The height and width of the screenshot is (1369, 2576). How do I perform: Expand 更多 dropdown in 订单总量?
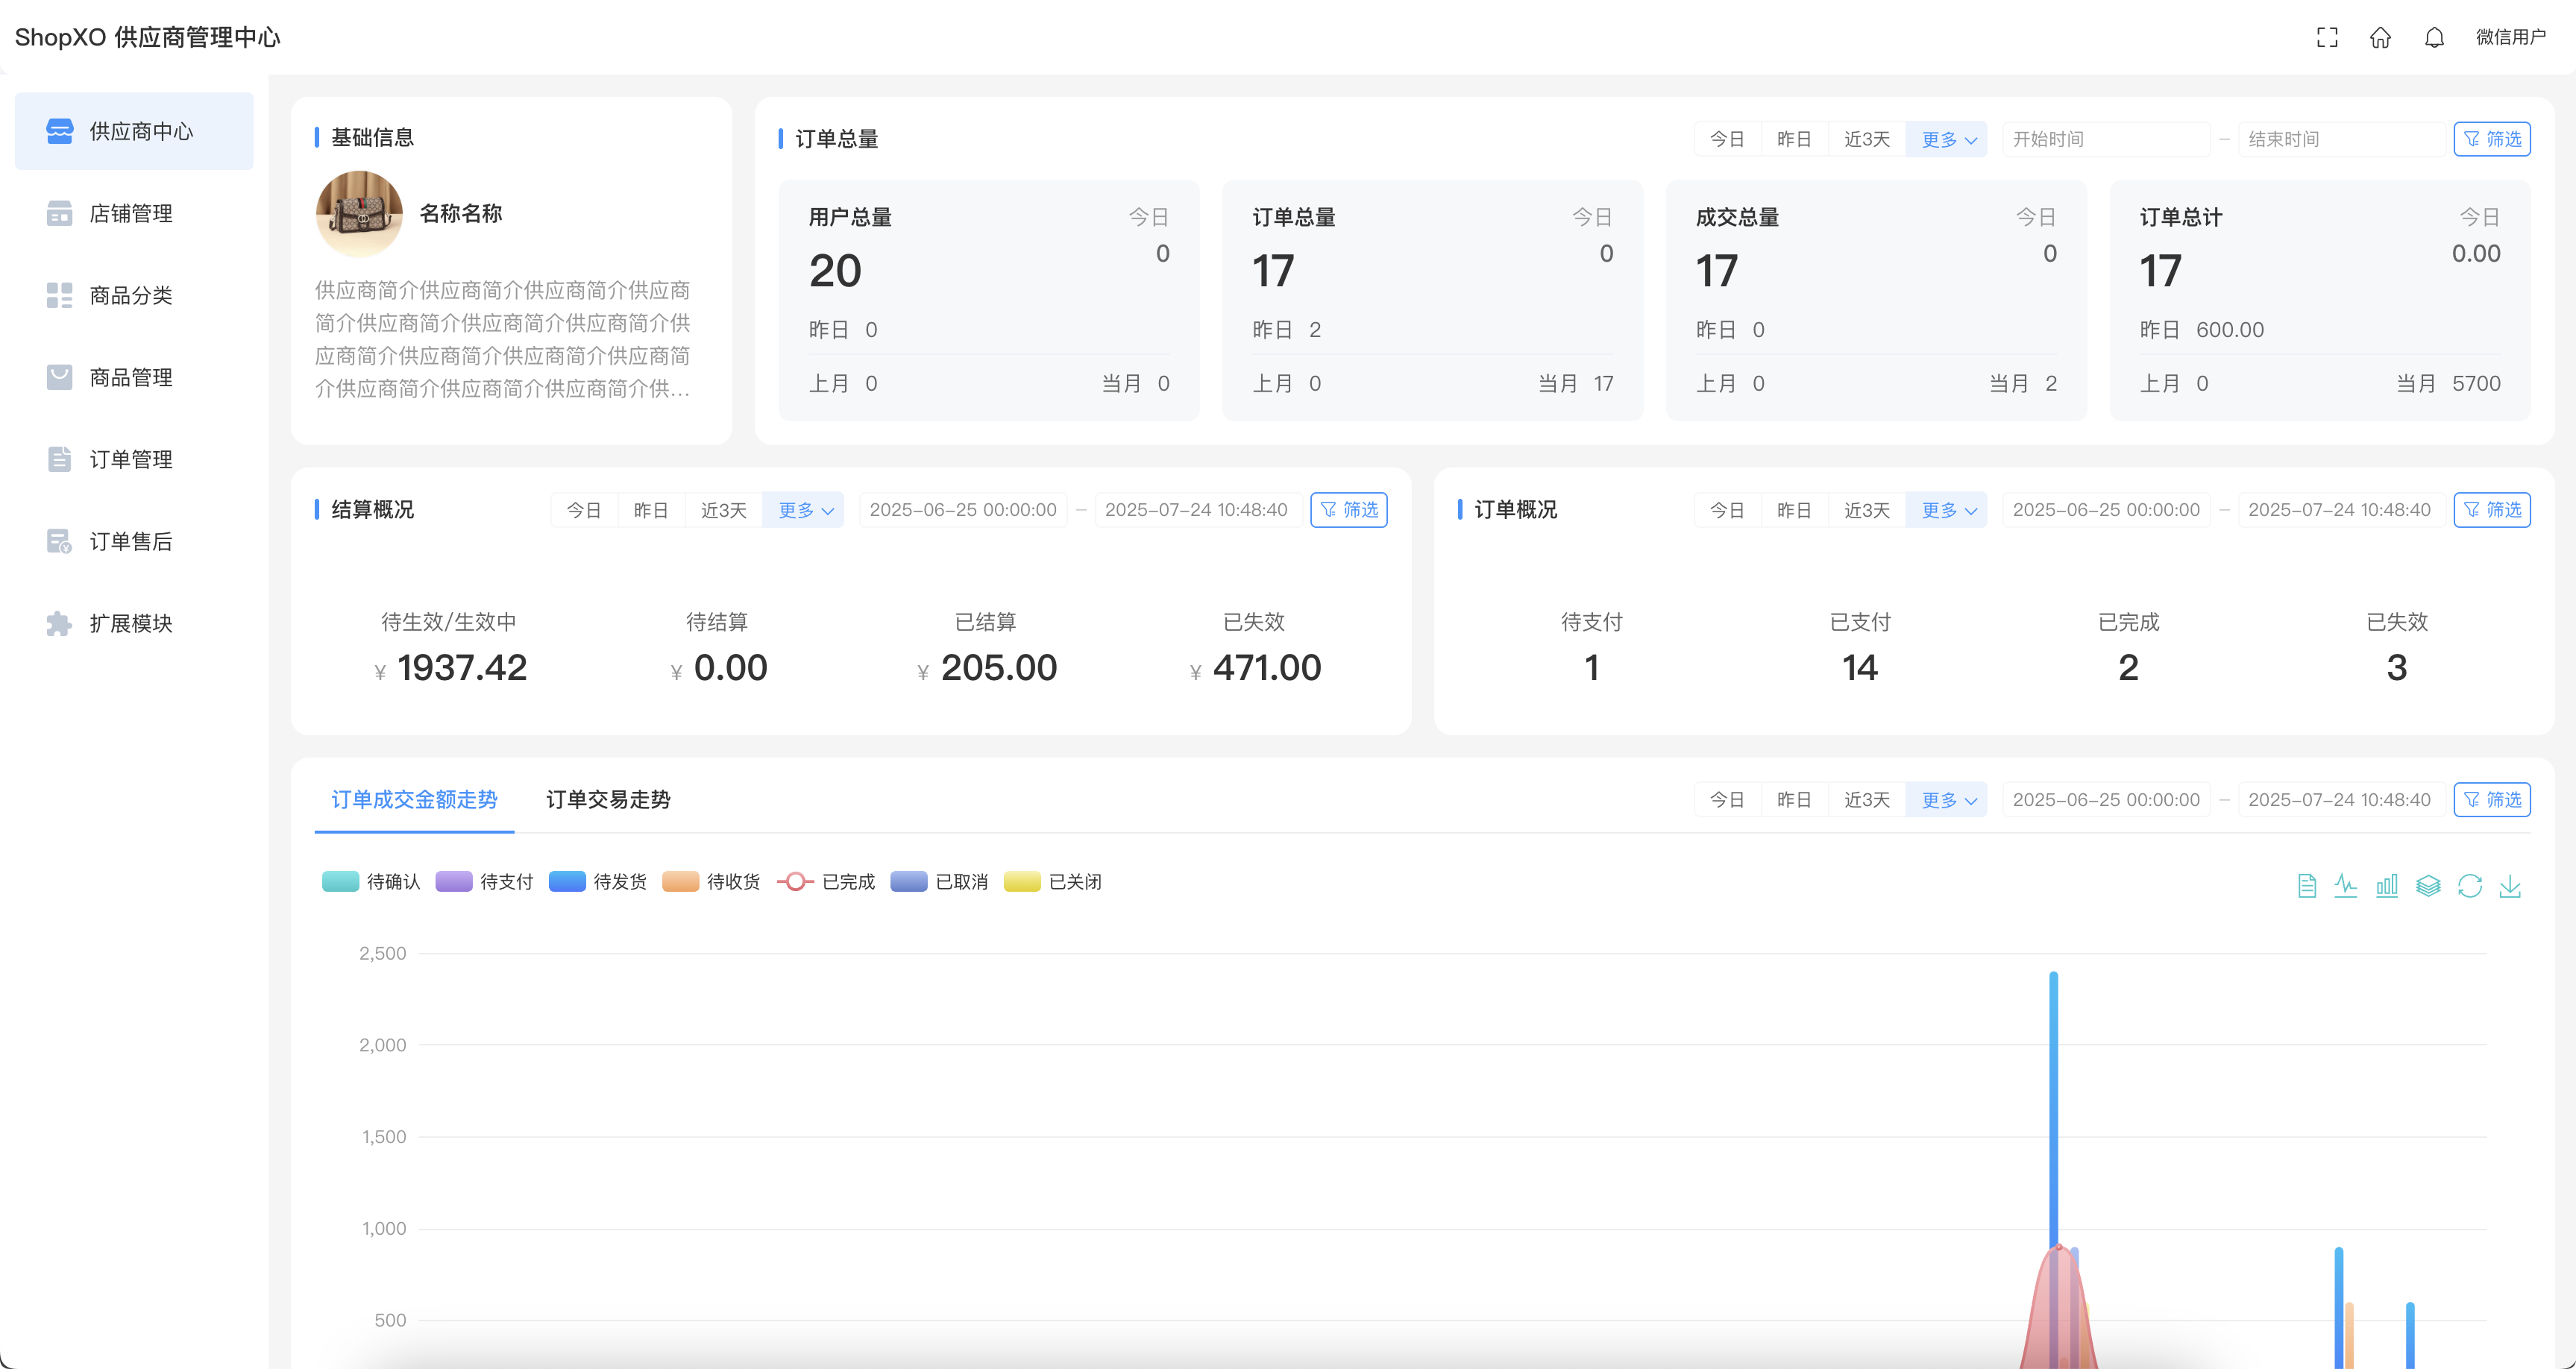pyautogui.click(x=1947, y=140)
